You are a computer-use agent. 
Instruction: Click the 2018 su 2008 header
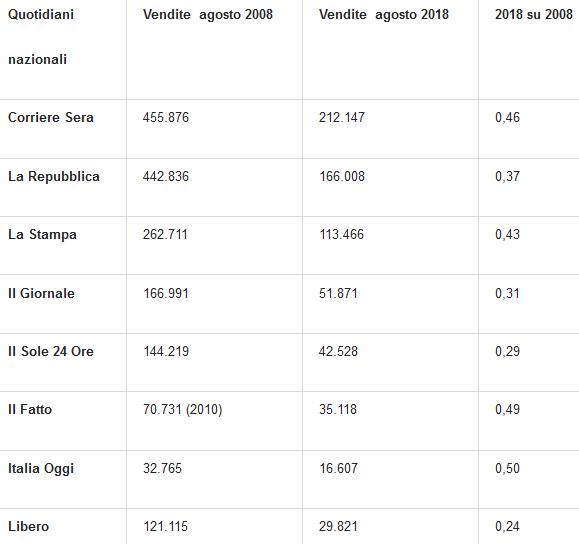pyautogui.click(x=534, y=14)
